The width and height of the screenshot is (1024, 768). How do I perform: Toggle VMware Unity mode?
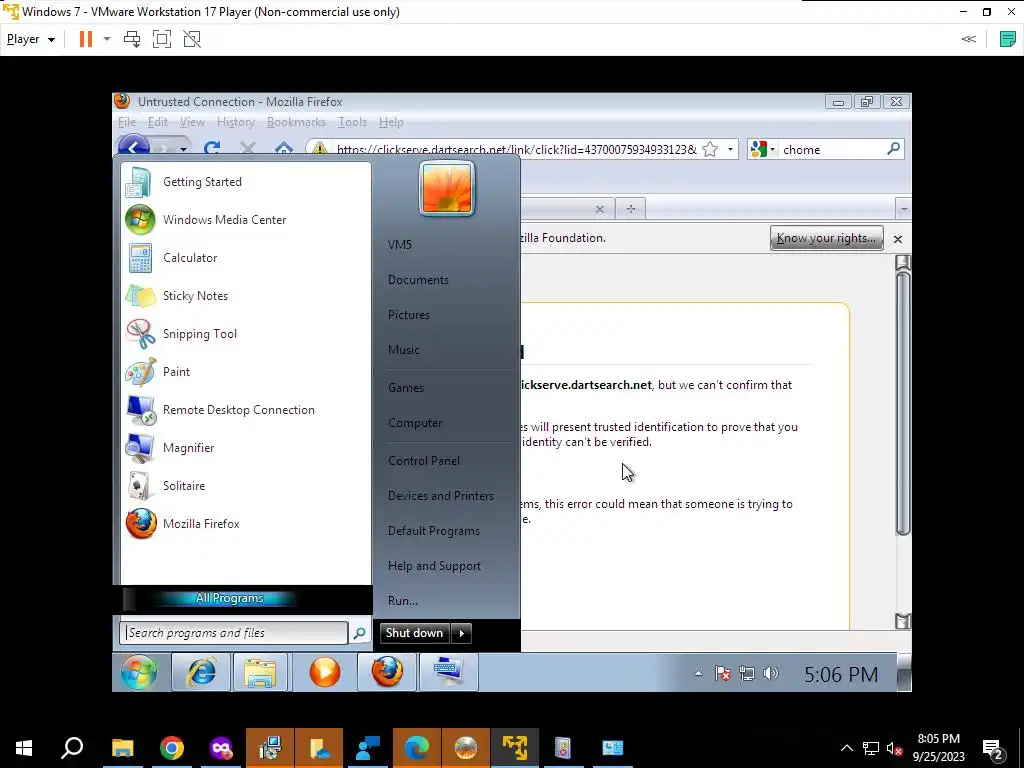[192, 39]
